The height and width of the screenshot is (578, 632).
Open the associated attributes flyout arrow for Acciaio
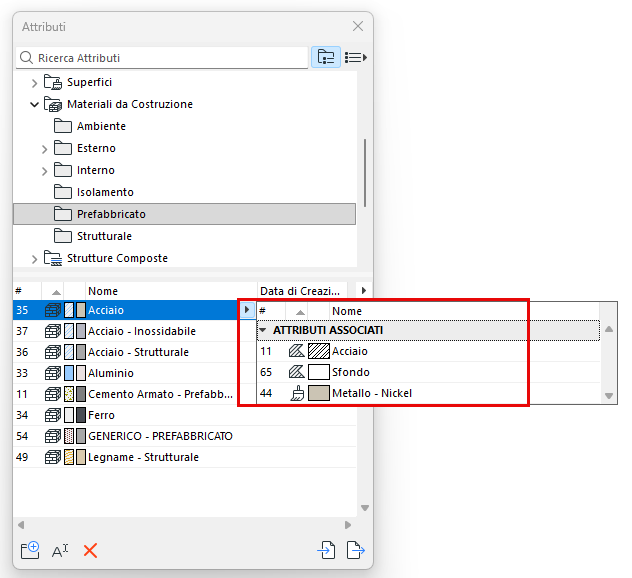click(x=247, y=310)
